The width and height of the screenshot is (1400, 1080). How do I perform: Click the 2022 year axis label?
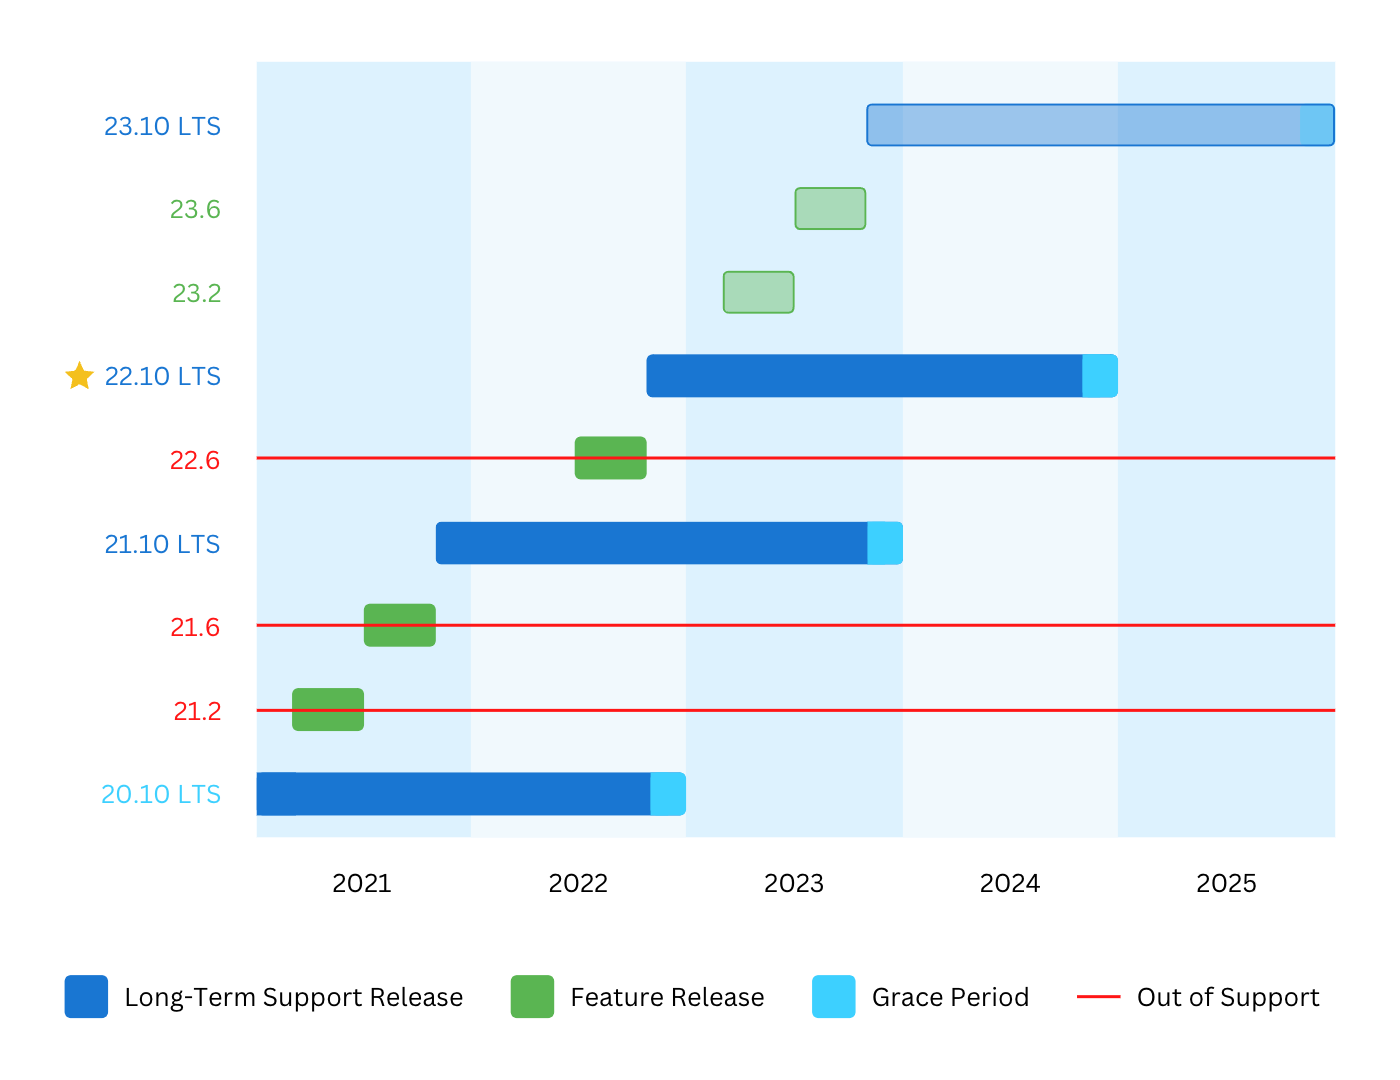pos(578,884)
